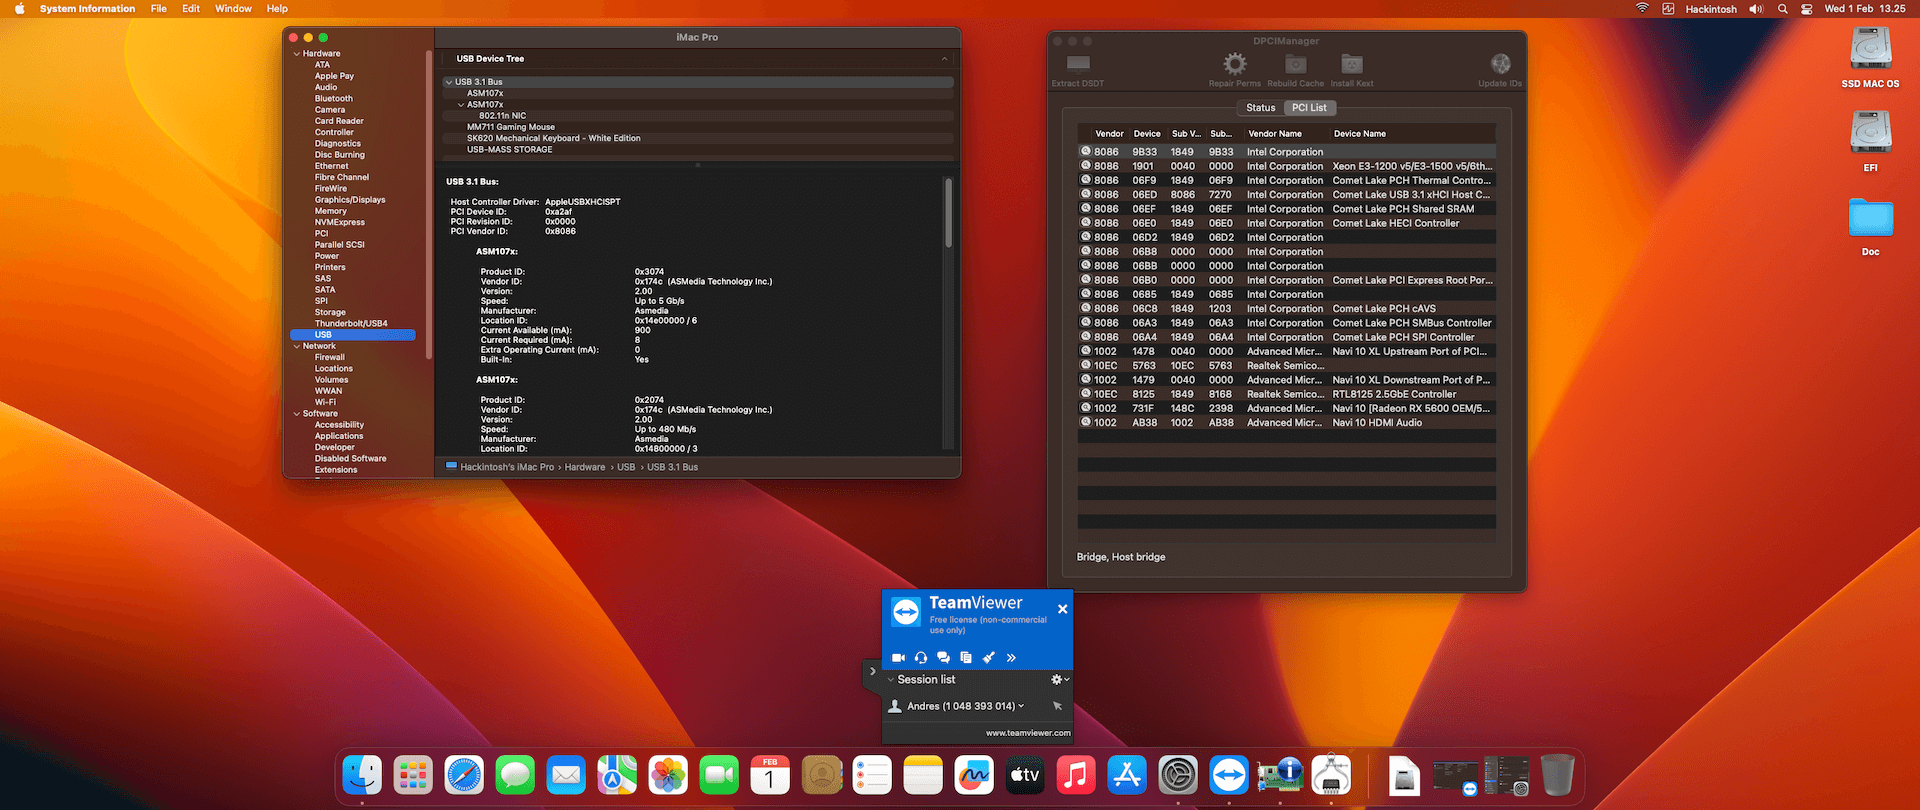Launch Safari from the Dock

(x=464, y=775)
